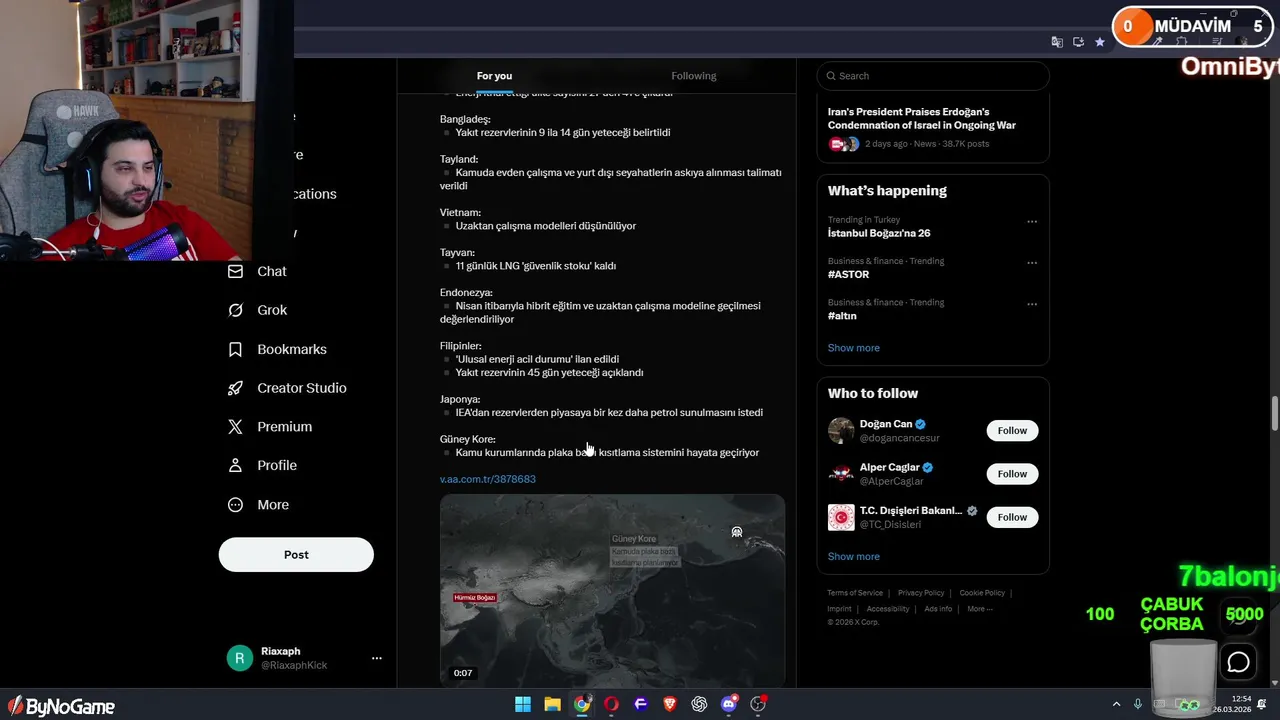The height and width of the screenshot is (720, 1280).
Task: Go to Profile in the sidebar
Action: point(262,466)
